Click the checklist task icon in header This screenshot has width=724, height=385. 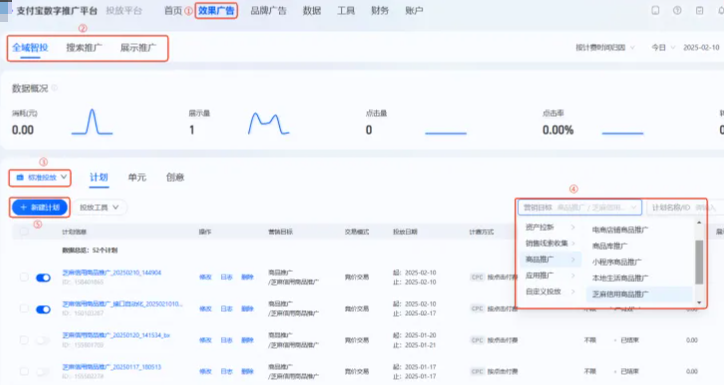click(700, 10)
